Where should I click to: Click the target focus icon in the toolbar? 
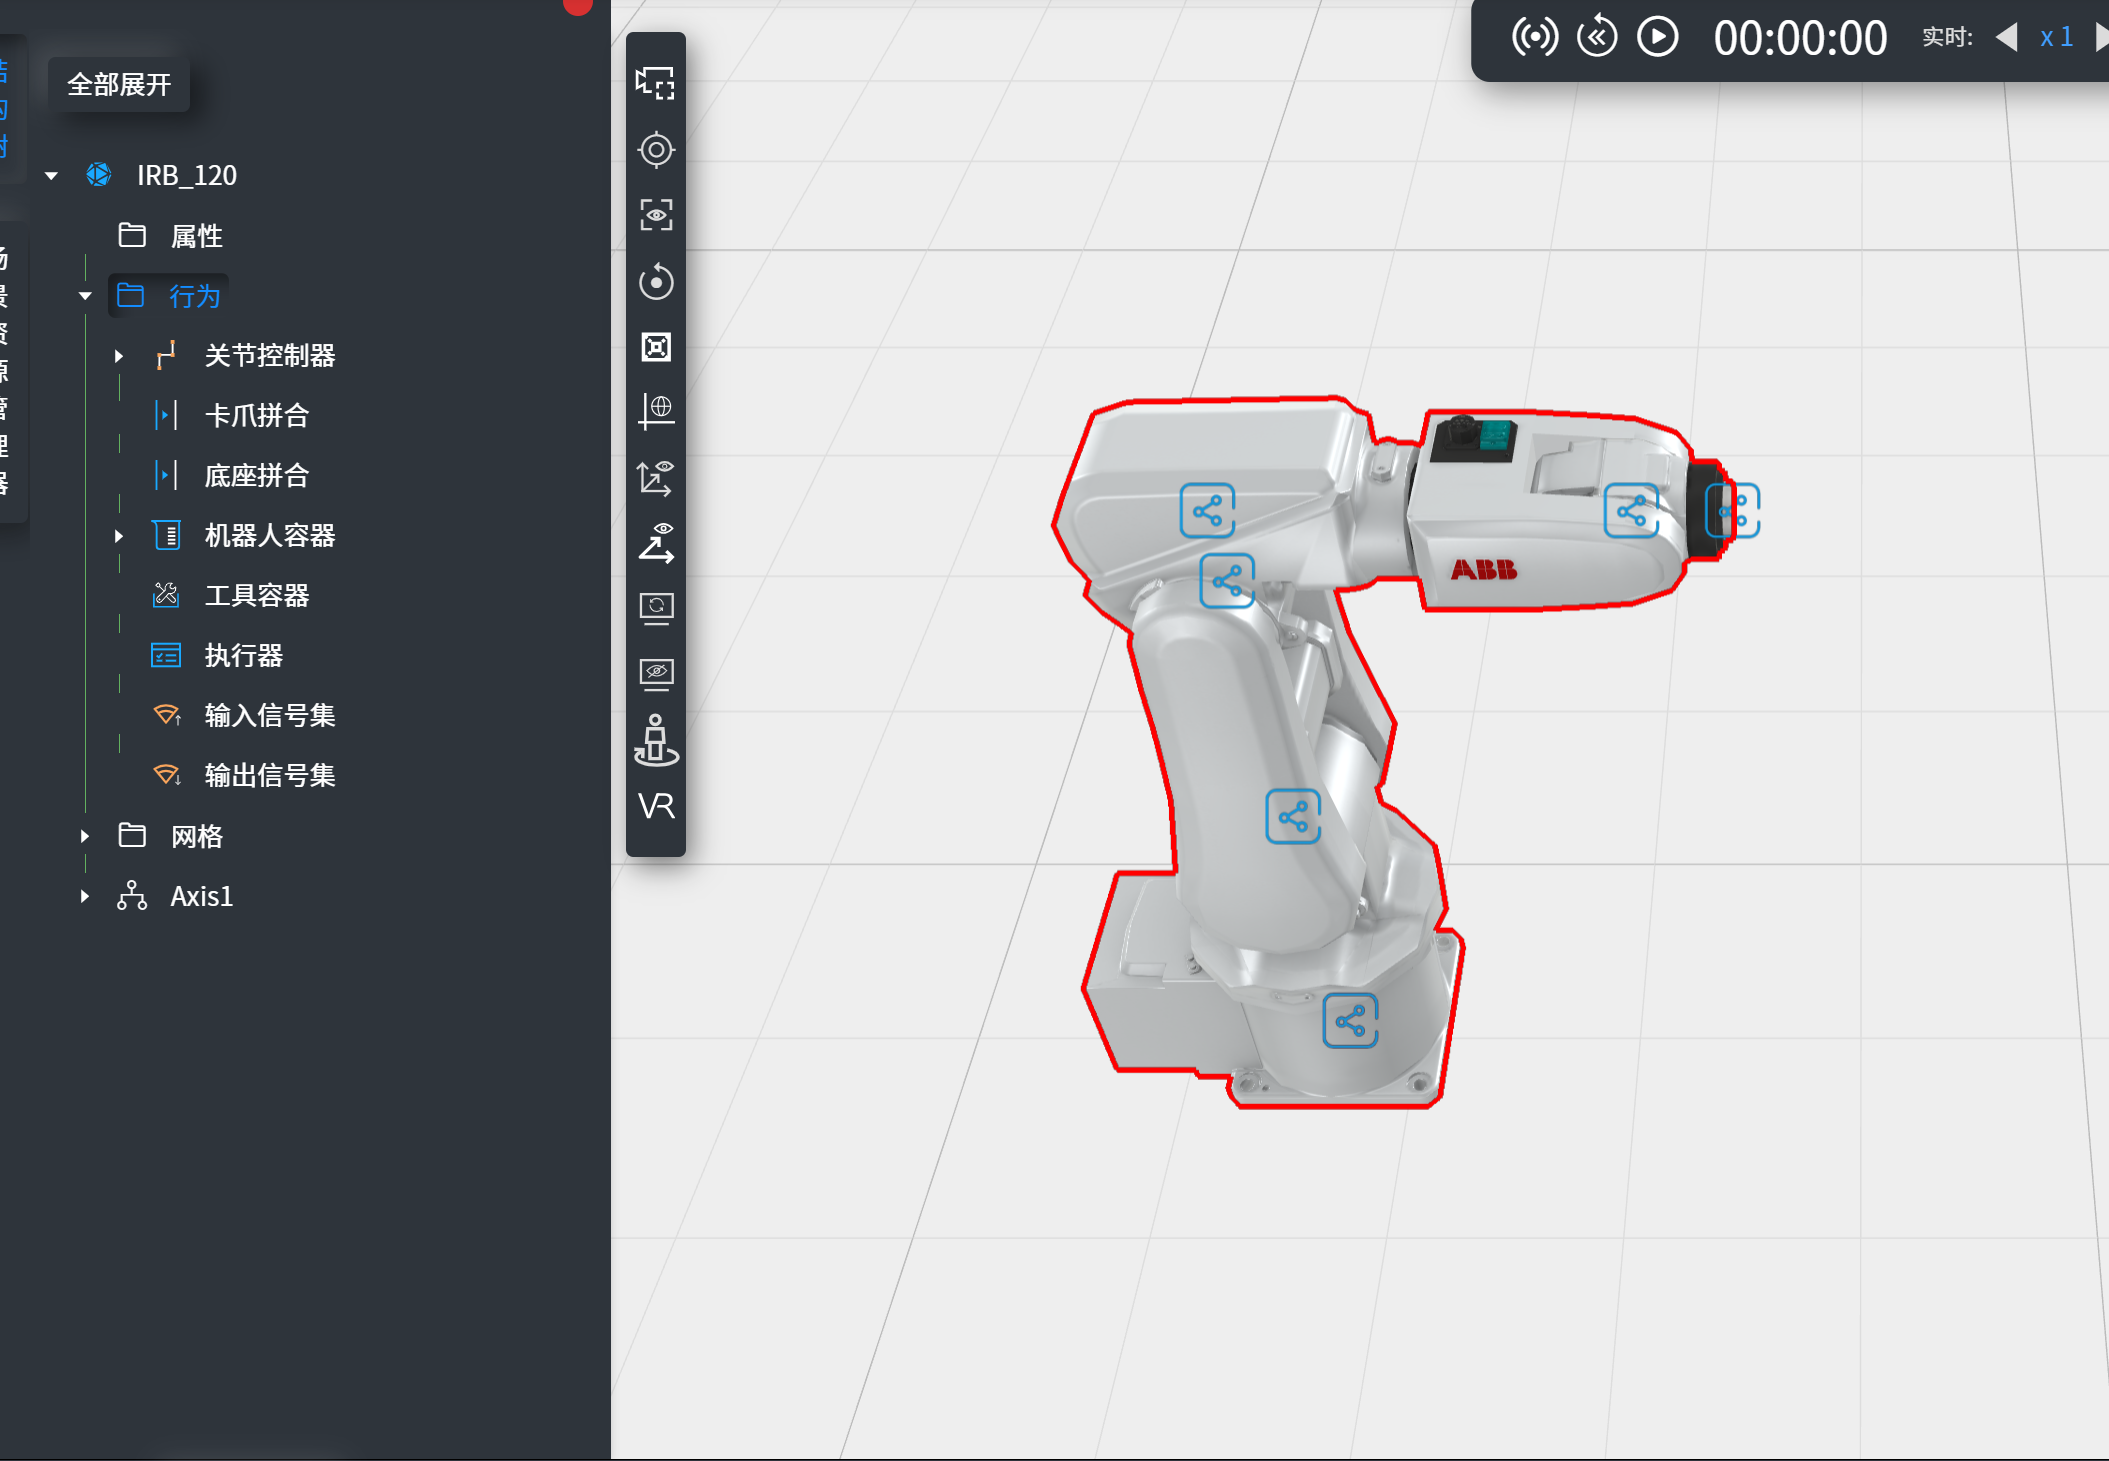click(x=655, y=150)
